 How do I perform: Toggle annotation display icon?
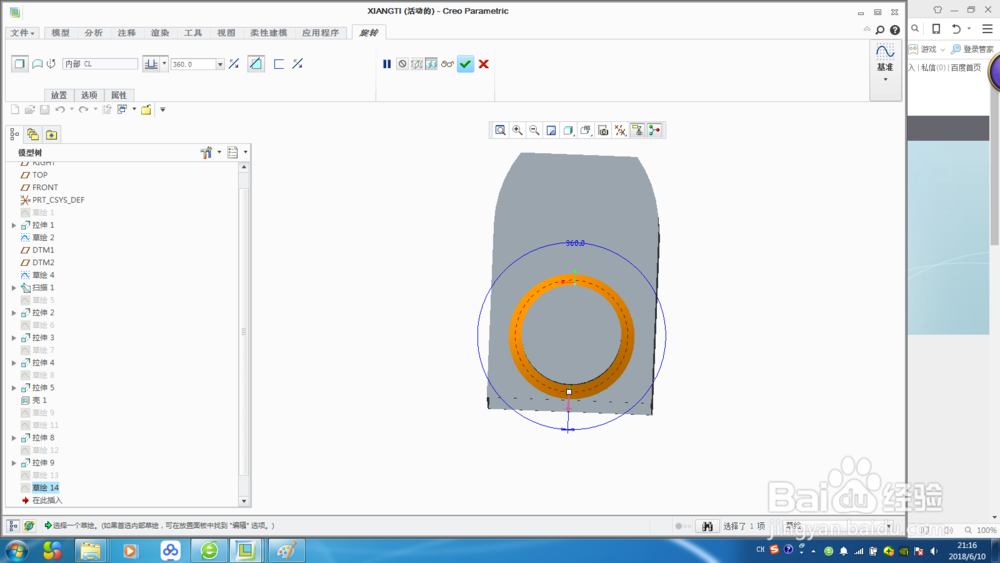tap(637, 131)
